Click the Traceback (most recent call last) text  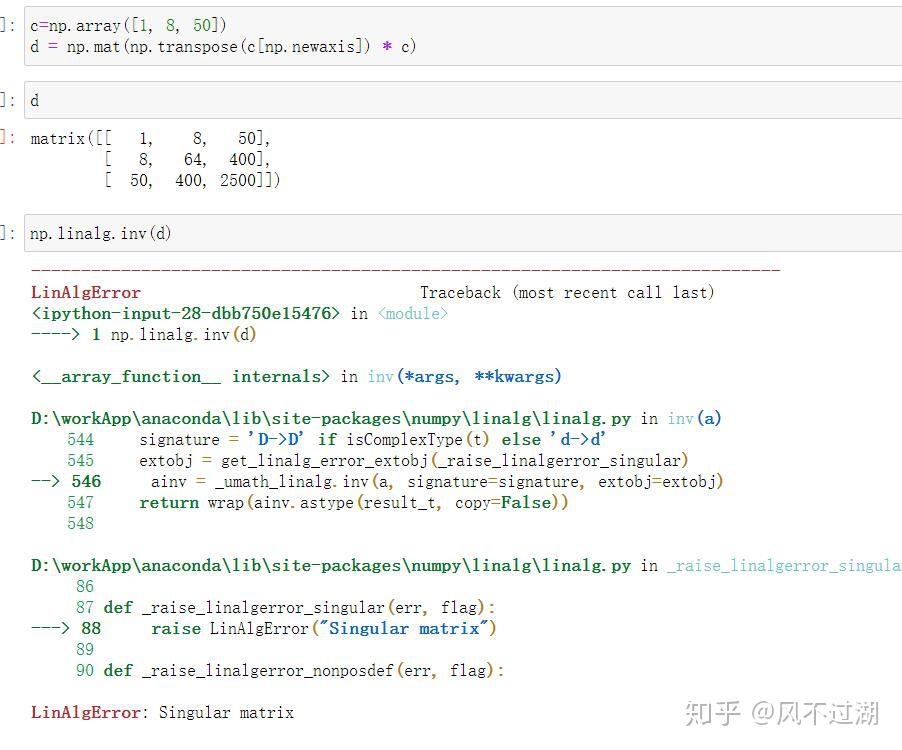(x=567, y=293)
